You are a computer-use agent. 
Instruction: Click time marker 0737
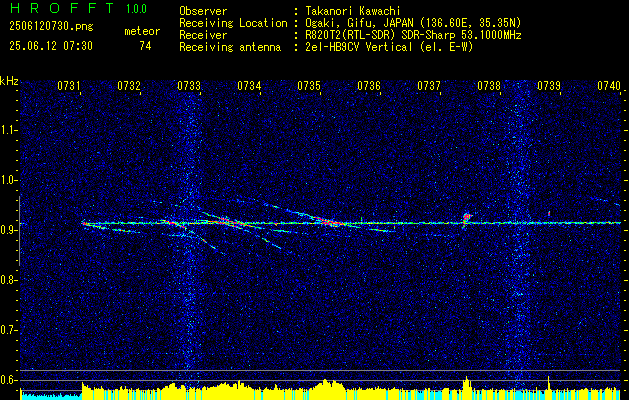click(429, 85)
